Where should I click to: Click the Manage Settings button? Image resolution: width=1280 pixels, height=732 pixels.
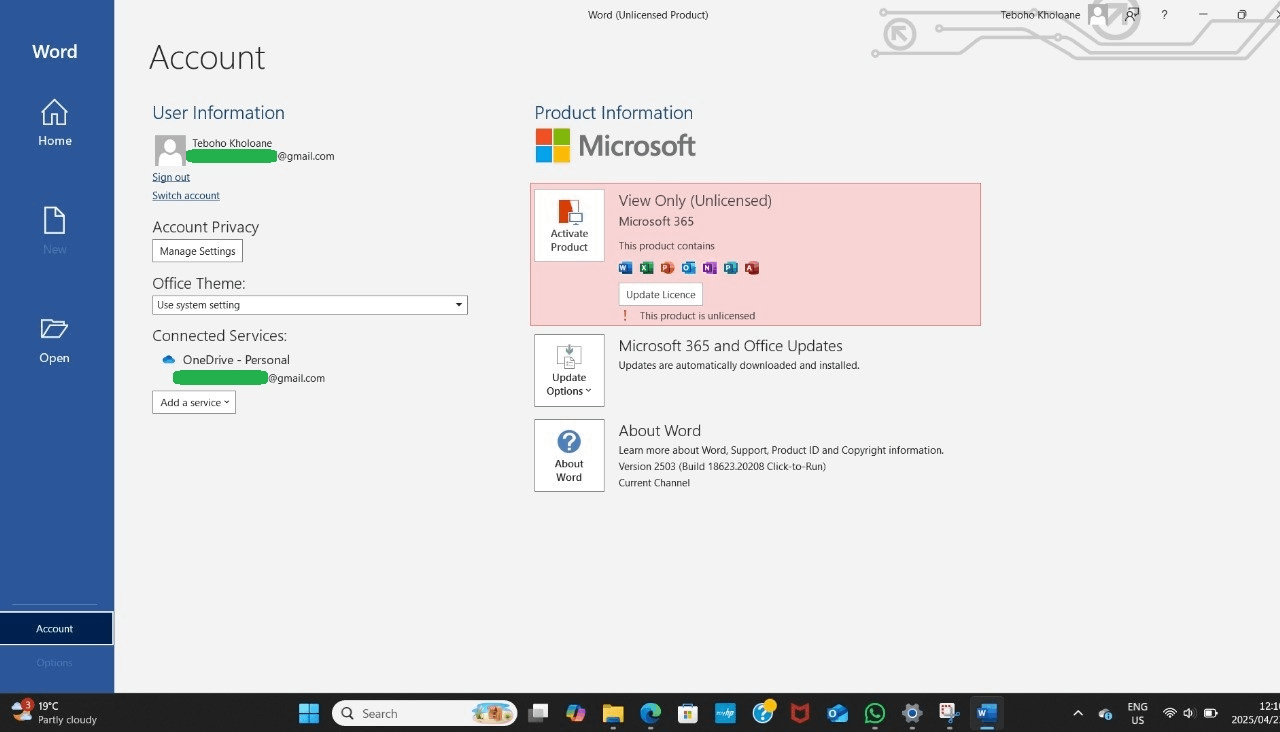pyautogui.click(x=197, y=251)
